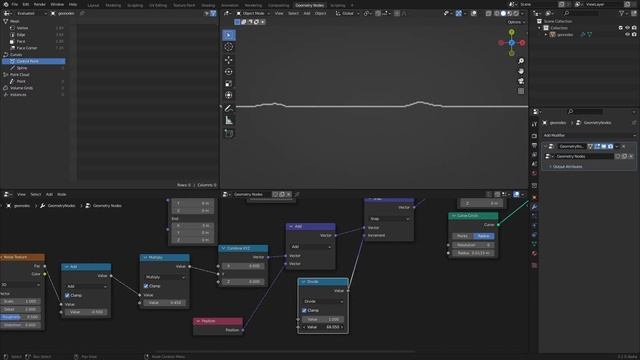The image size is (640, 360).
Task: Select the Rotate tool in viewport
Action: coord(229,72)
